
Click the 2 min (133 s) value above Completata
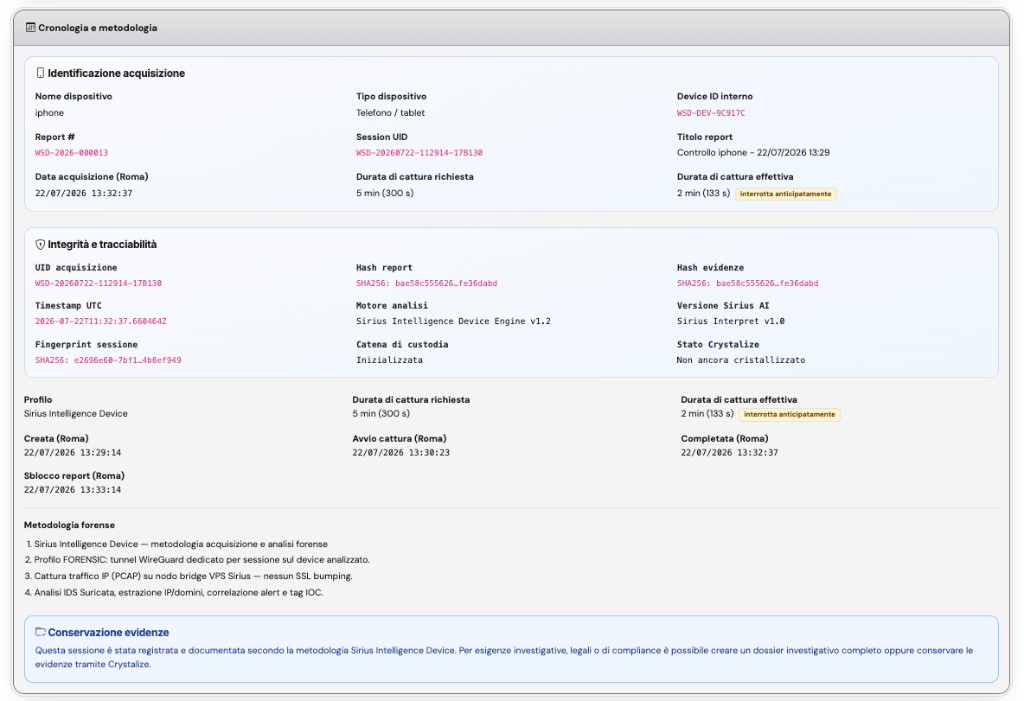point(707,414)
